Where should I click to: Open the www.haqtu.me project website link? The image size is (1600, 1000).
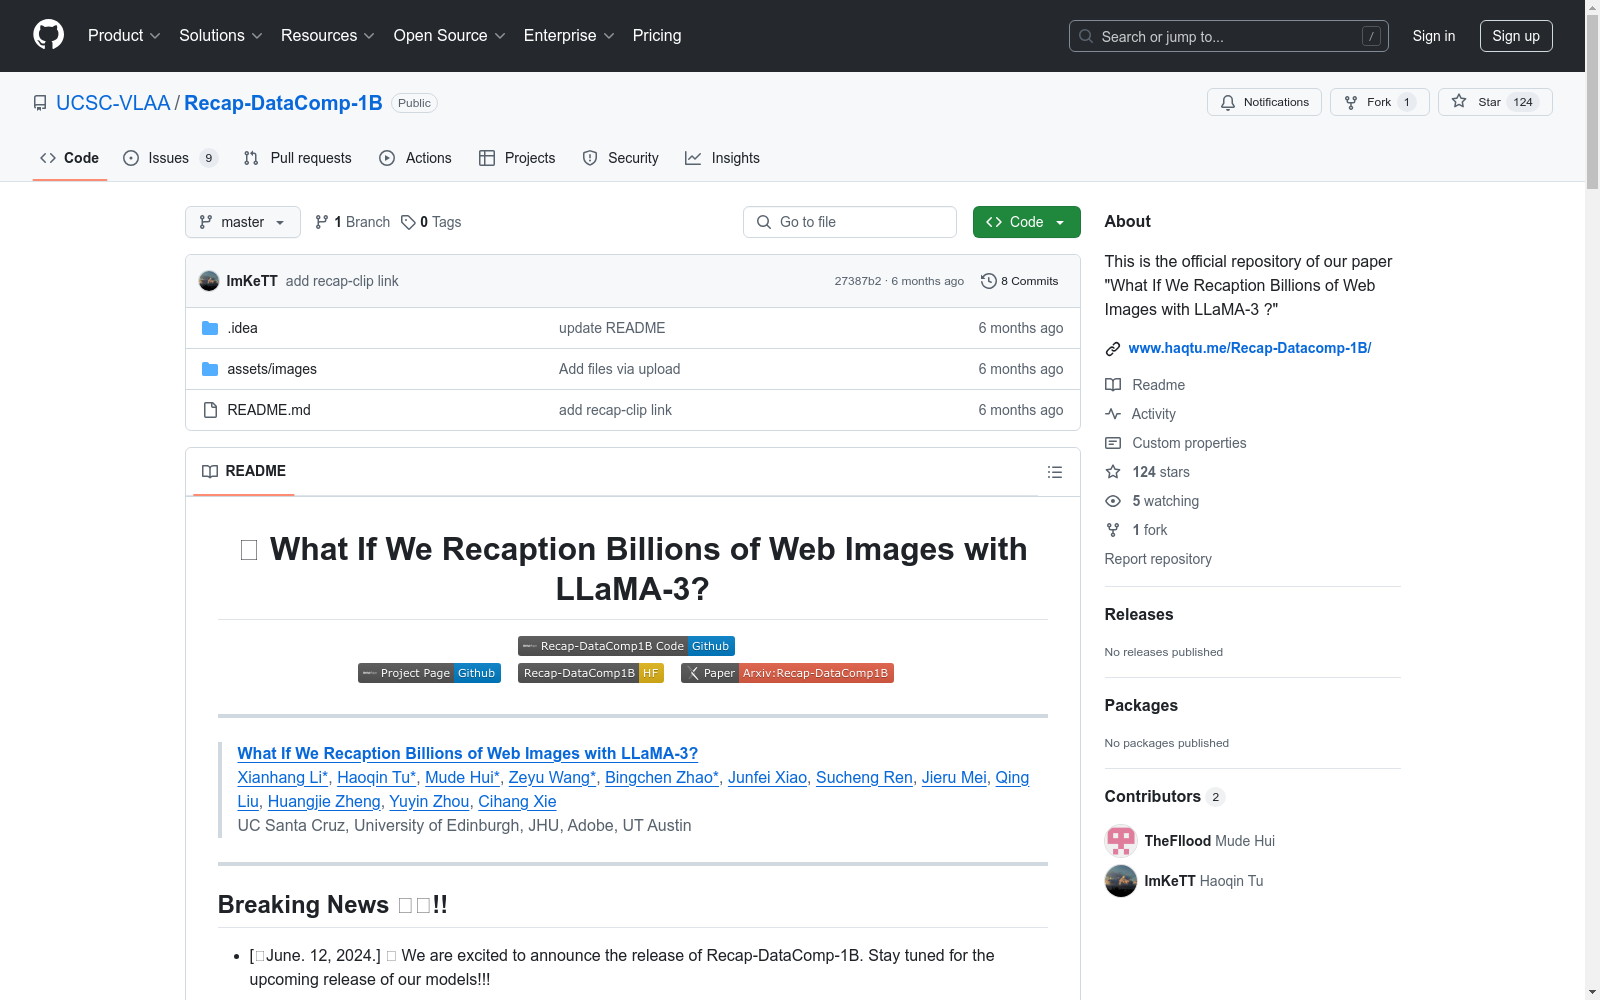[1249, 348]
